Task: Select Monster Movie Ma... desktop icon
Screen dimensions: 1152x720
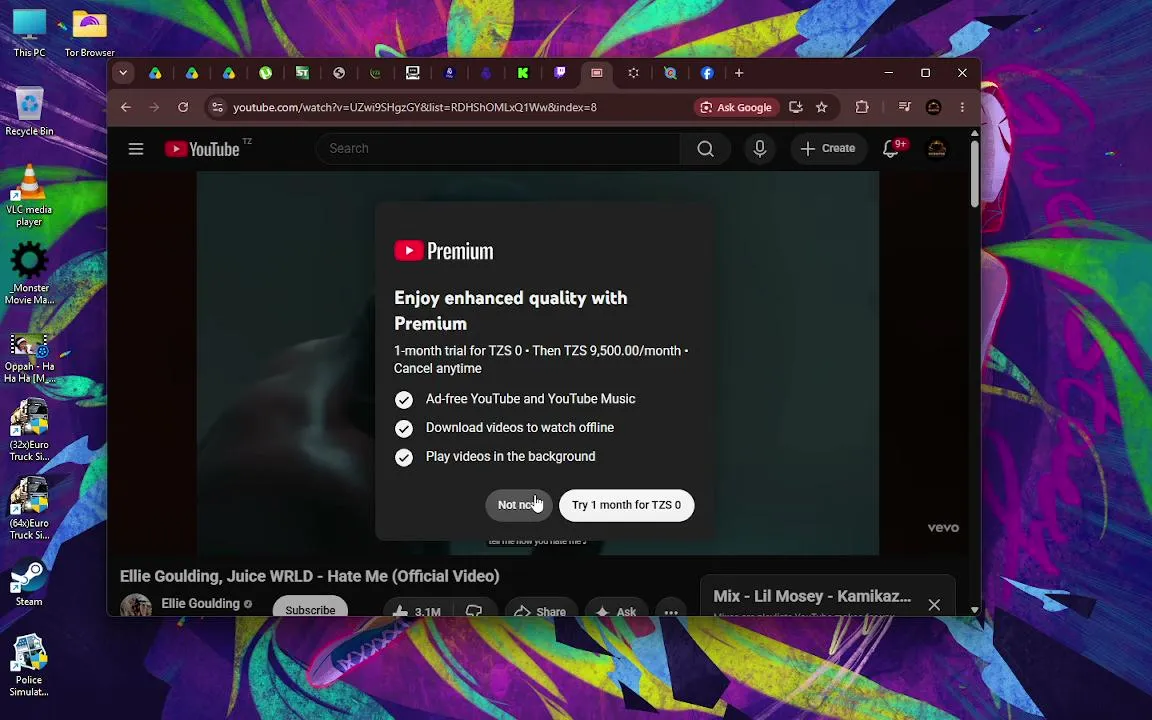Action: 29,273
